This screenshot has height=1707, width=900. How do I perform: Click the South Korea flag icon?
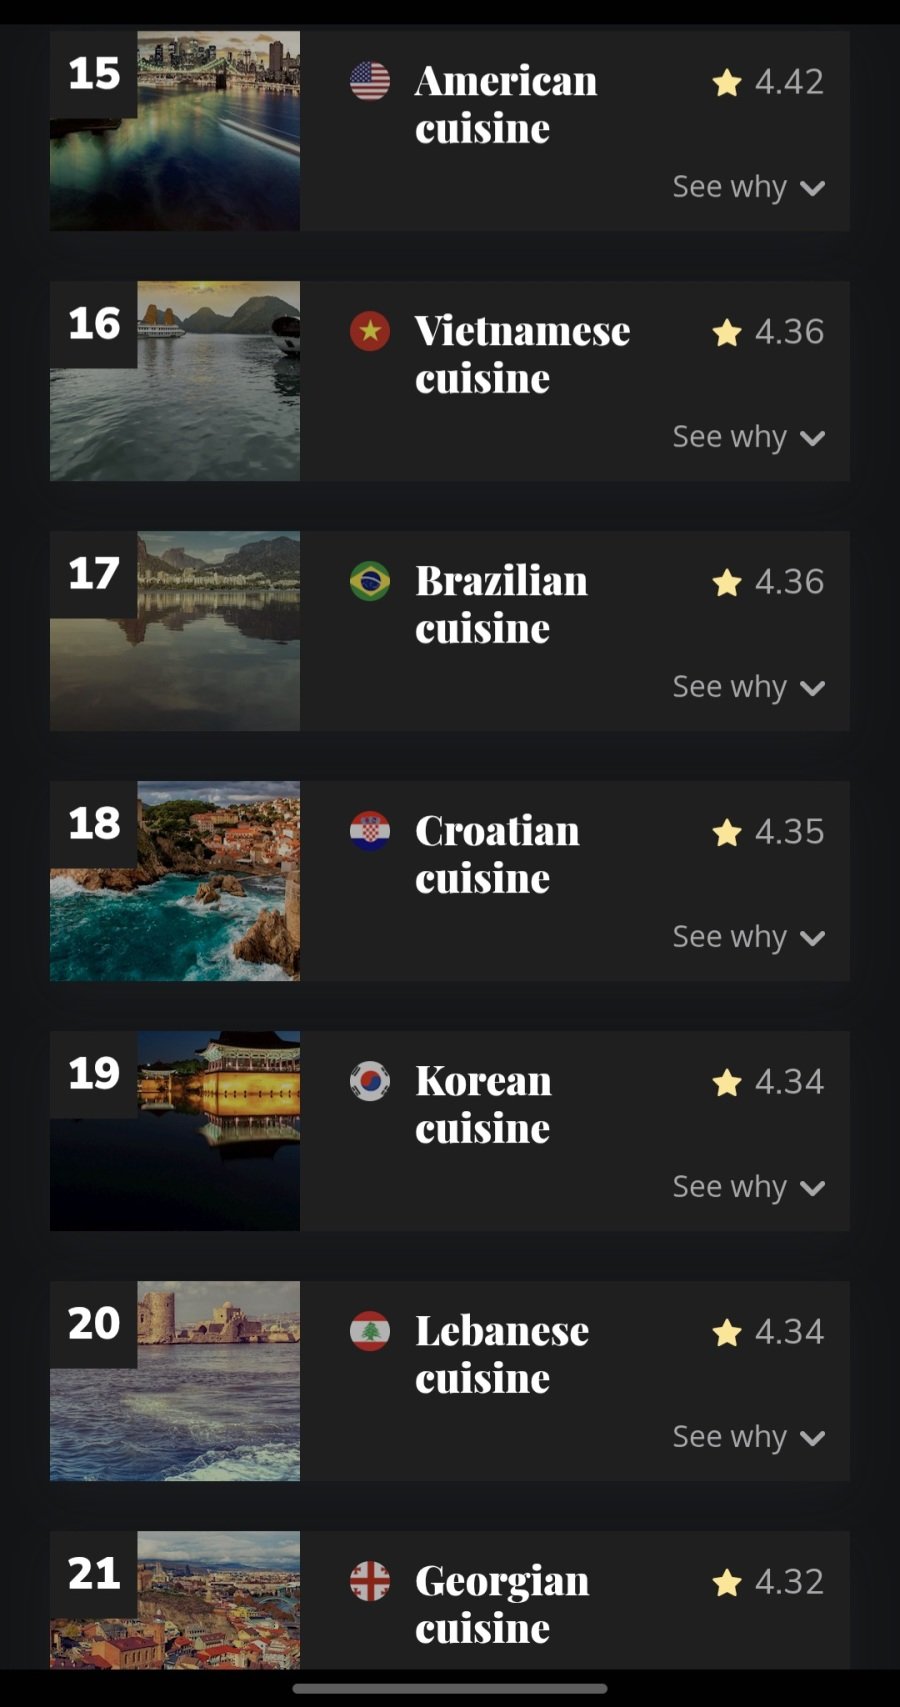pyautogui.click(x=370, y=1081)
